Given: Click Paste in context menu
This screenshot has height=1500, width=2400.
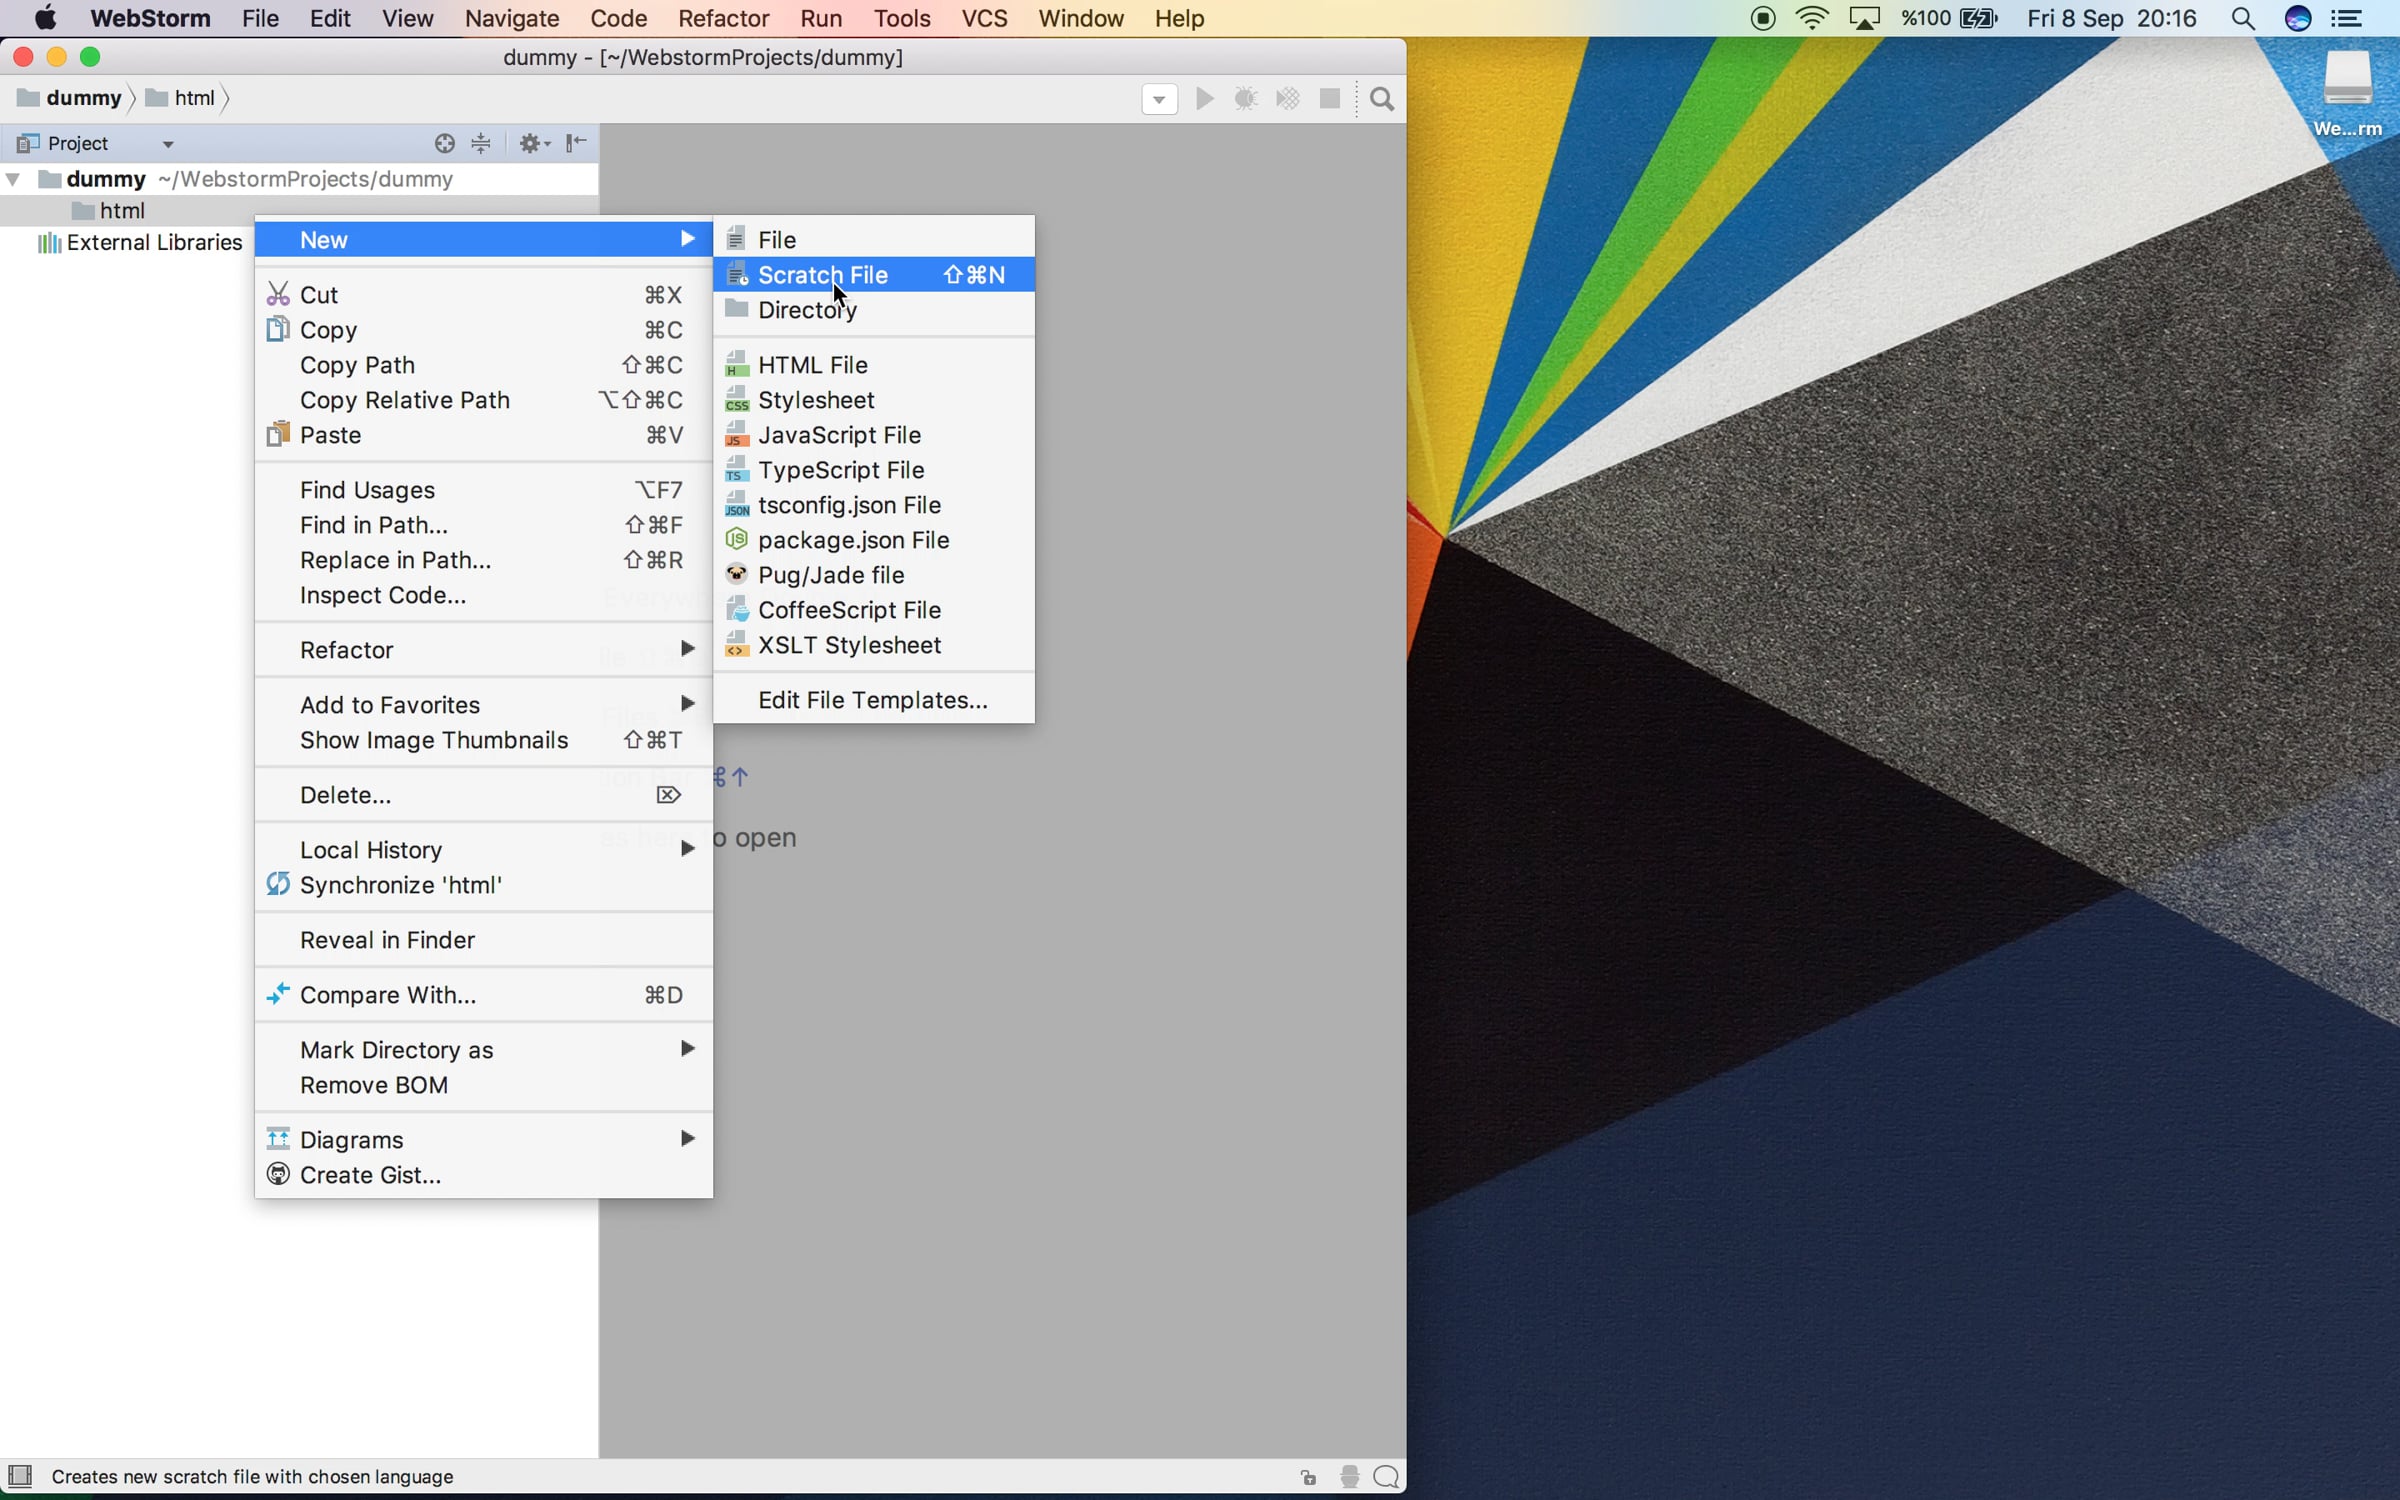Looking at the screenshot, I should [x=484, y=435].
